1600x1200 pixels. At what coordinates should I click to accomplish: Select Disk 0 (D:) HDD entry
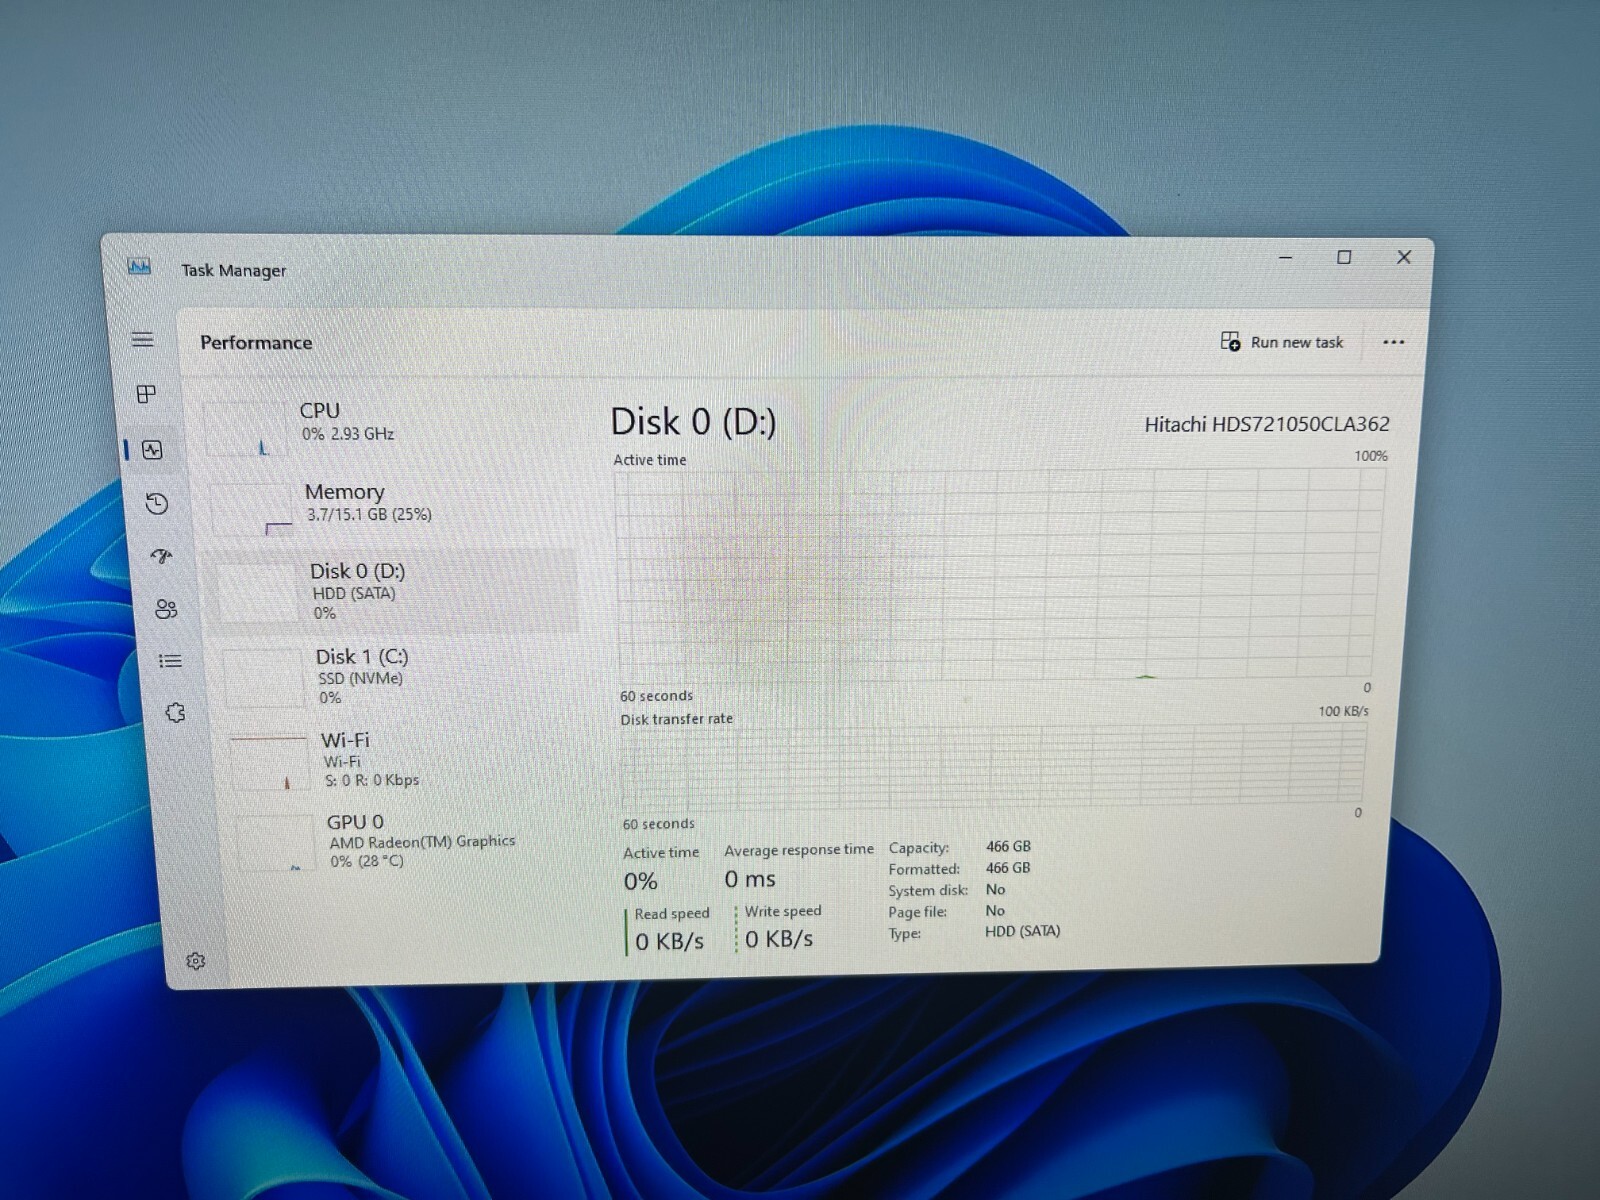(393, 590)
